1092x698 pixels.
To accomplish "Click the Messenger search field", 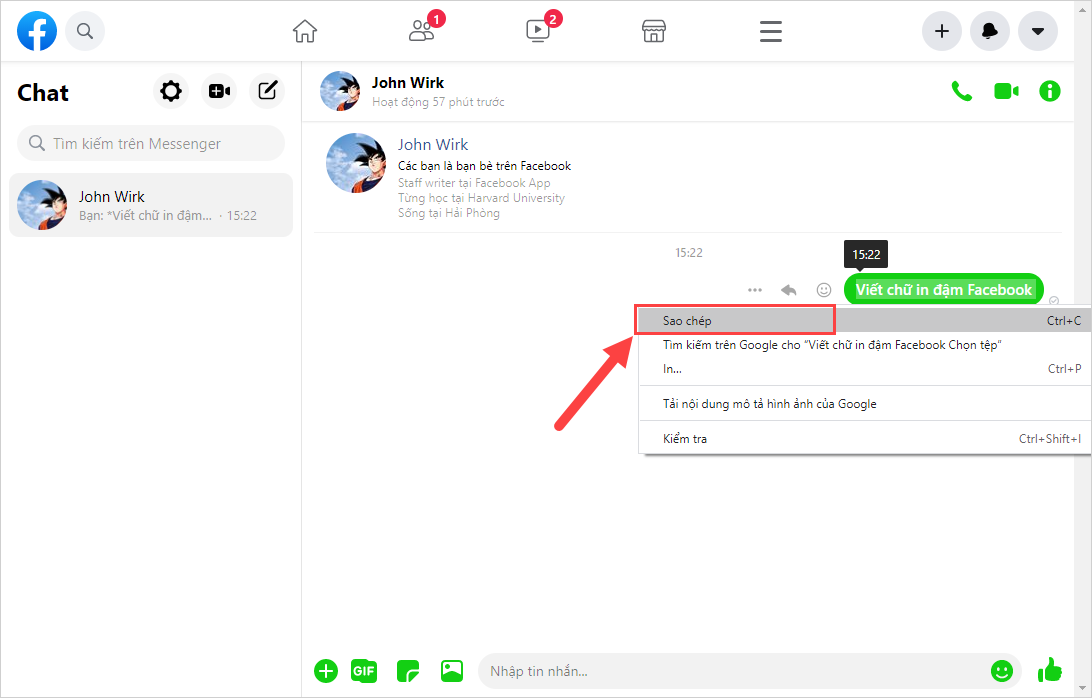I will [x=151, y=144].
